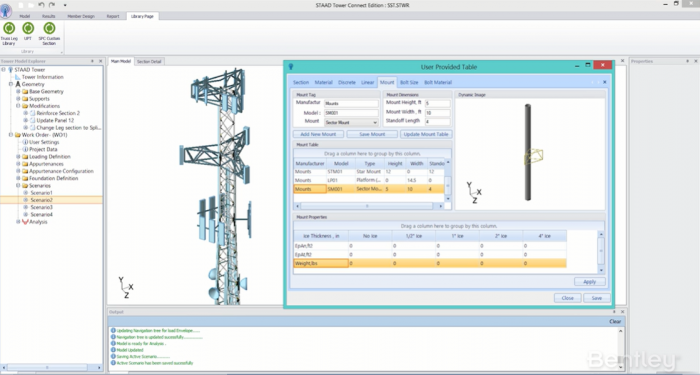Open the Truss Leg Library icon
This screenshot has width=700, height=375.
tap(9, 29)
